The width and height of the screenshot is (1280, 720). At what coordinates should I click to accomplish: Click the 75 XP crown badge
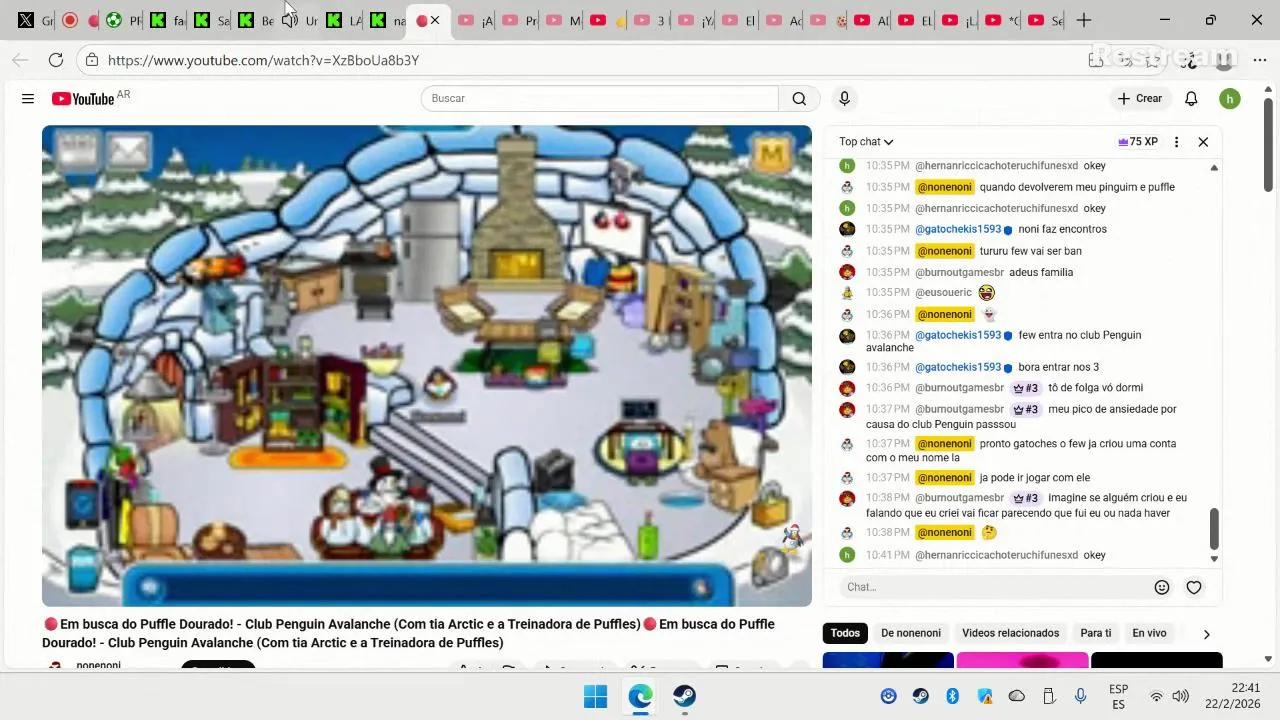[x=1138, y=142]
